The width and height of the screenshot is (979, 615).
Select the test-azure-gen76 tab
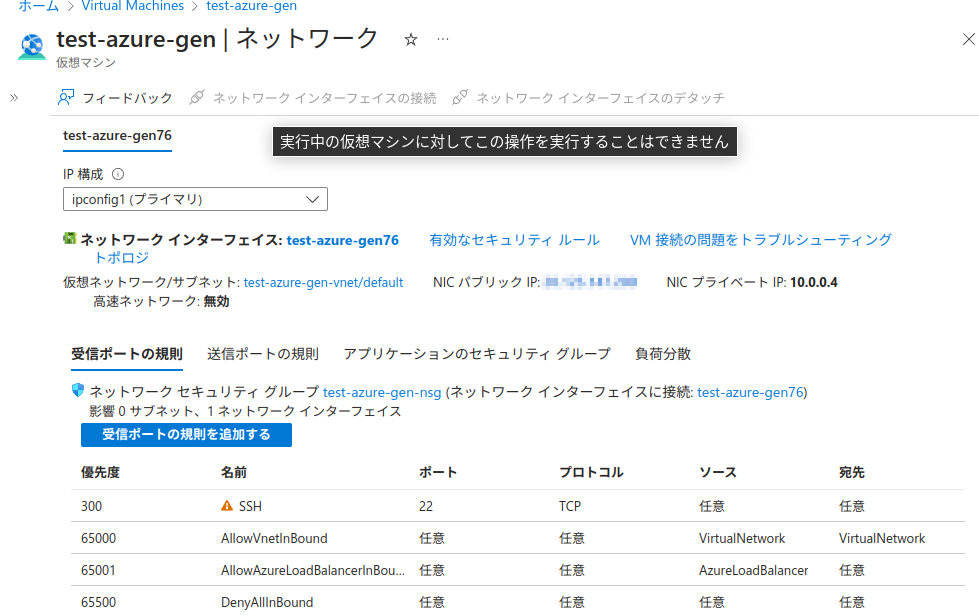[117, 133]
